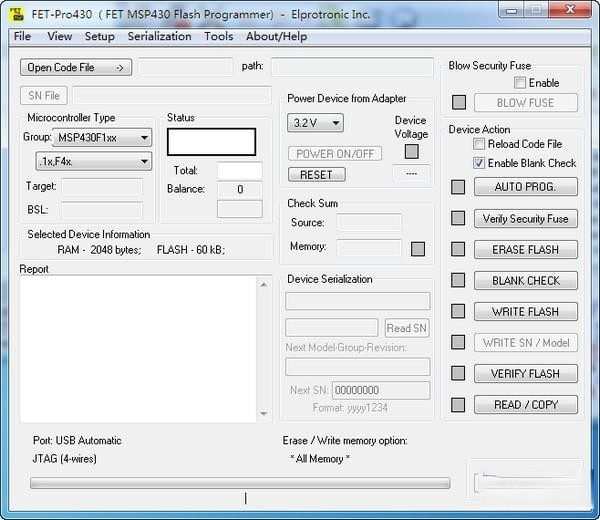The width and height of the screenshot is (600, 520).
Task: Open the About/Help menu
Action: click(276, 36)
